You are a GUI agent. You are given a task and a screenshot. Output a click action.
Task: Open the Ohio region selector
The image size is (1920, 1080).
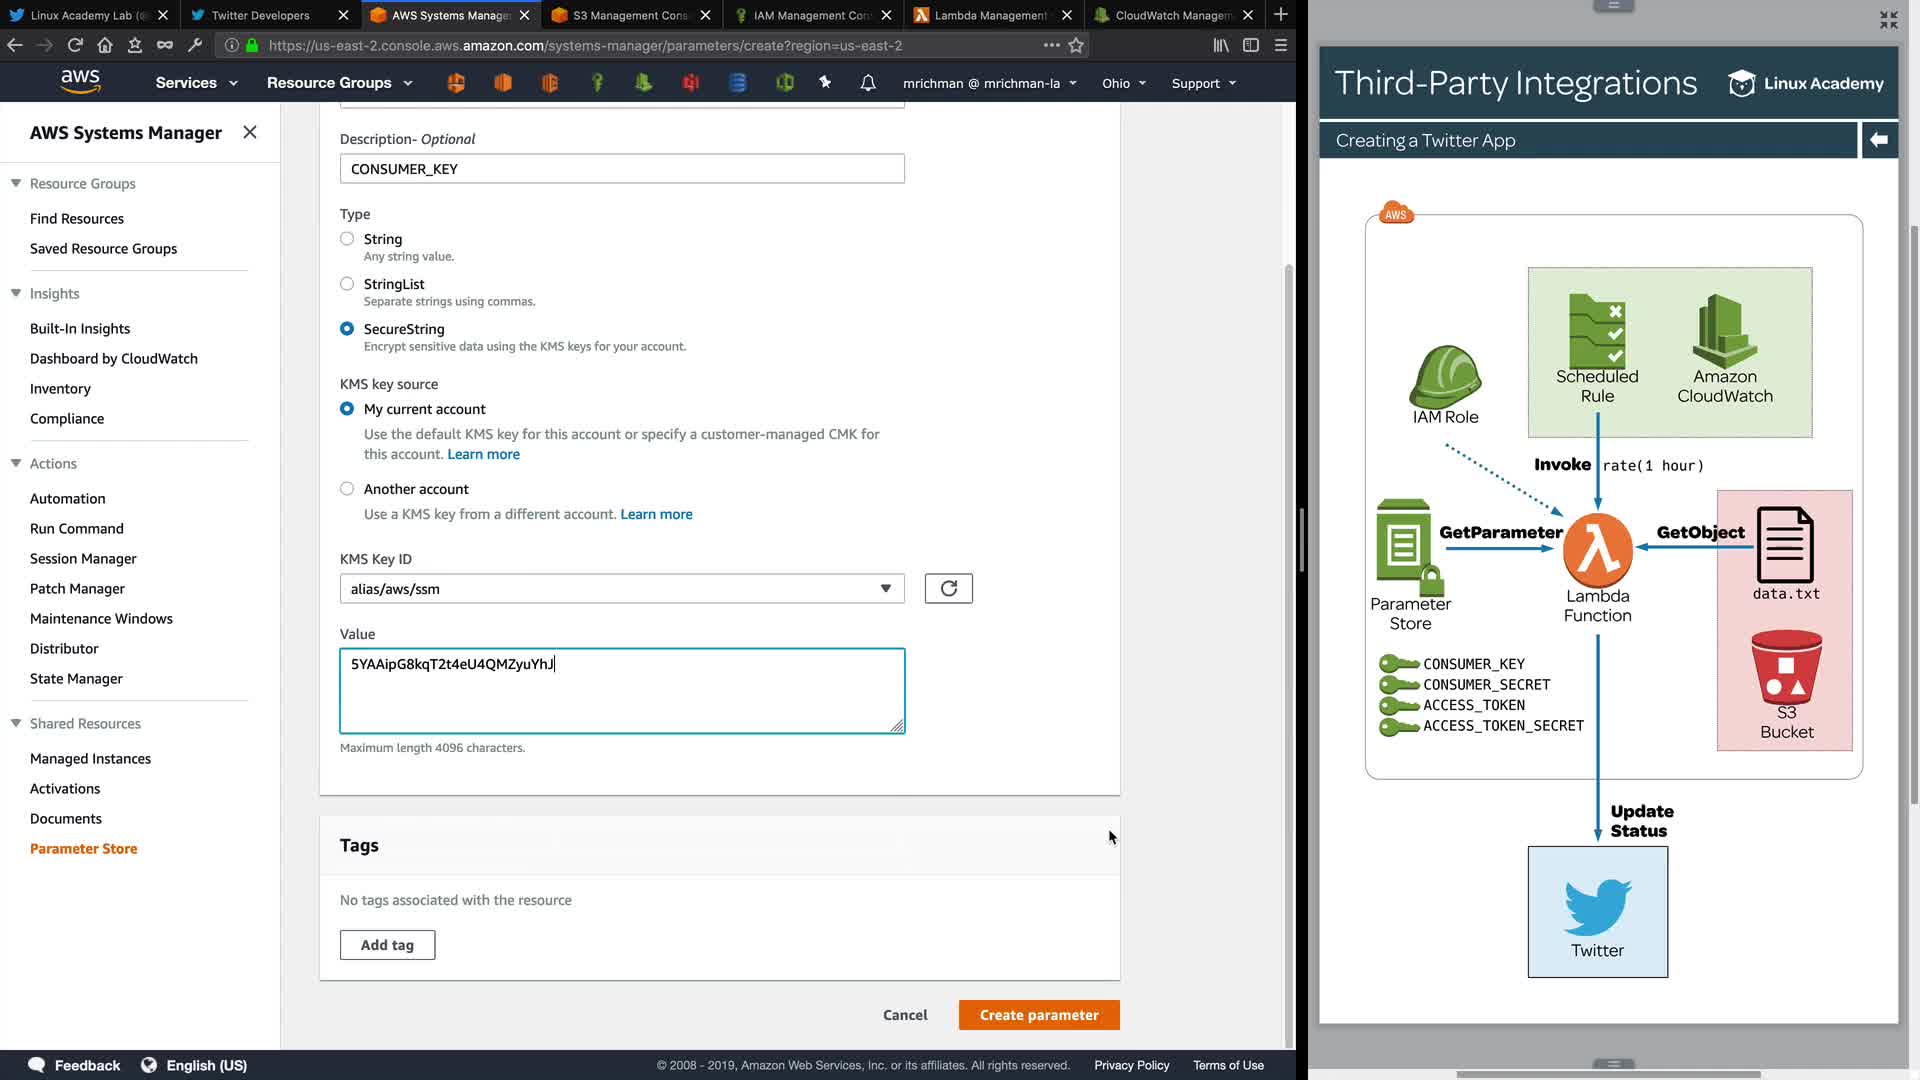(x=1123, y=83)
